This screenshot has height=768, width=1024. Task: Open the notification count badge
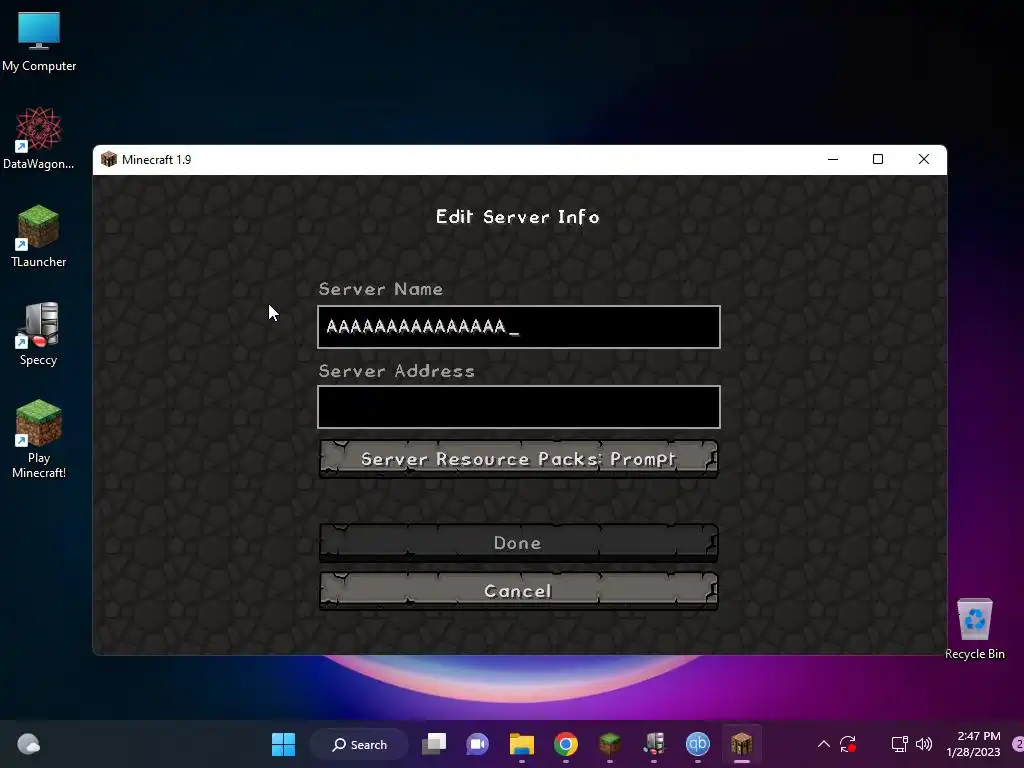1018,744
